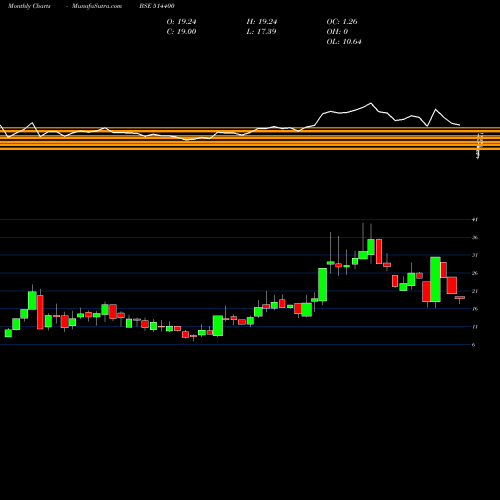
Task: Click the price axis label 31
Action: [x=475, y=255]
